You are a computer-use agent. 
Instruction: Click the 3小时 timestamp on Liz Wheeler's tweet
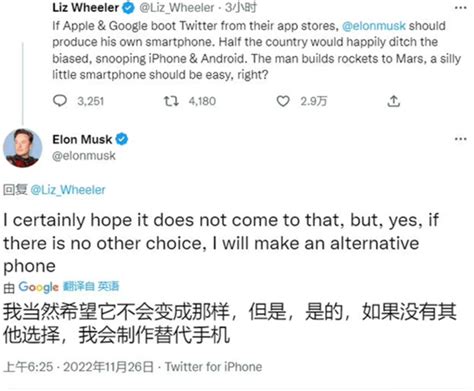[241, 8]
